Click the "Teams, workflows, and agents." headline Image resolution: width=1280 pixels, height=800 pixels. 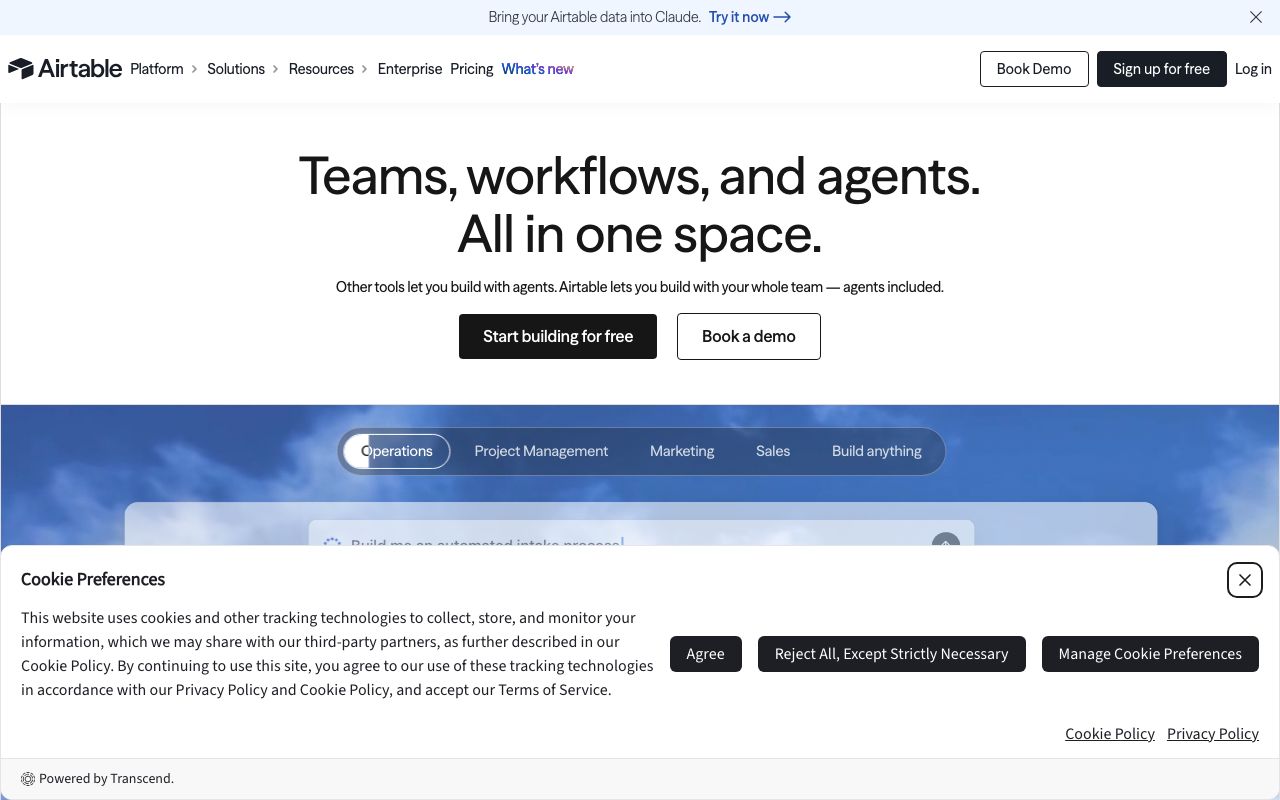click(x=640, y=176)
